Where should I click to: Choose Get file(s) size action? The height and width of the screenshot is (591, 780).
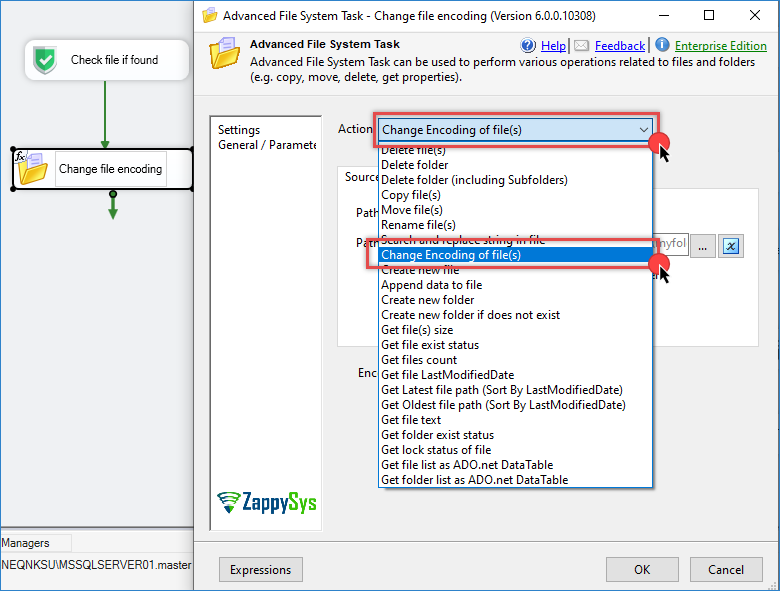pyautogui.click(x=515, y=330)
